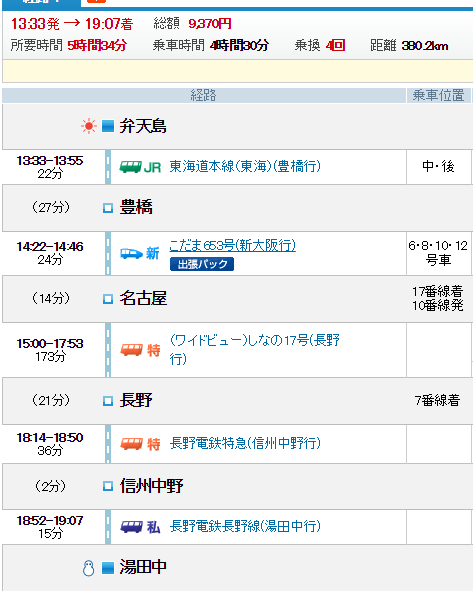Click the 距離 380.2km value

tap(425, 46)
